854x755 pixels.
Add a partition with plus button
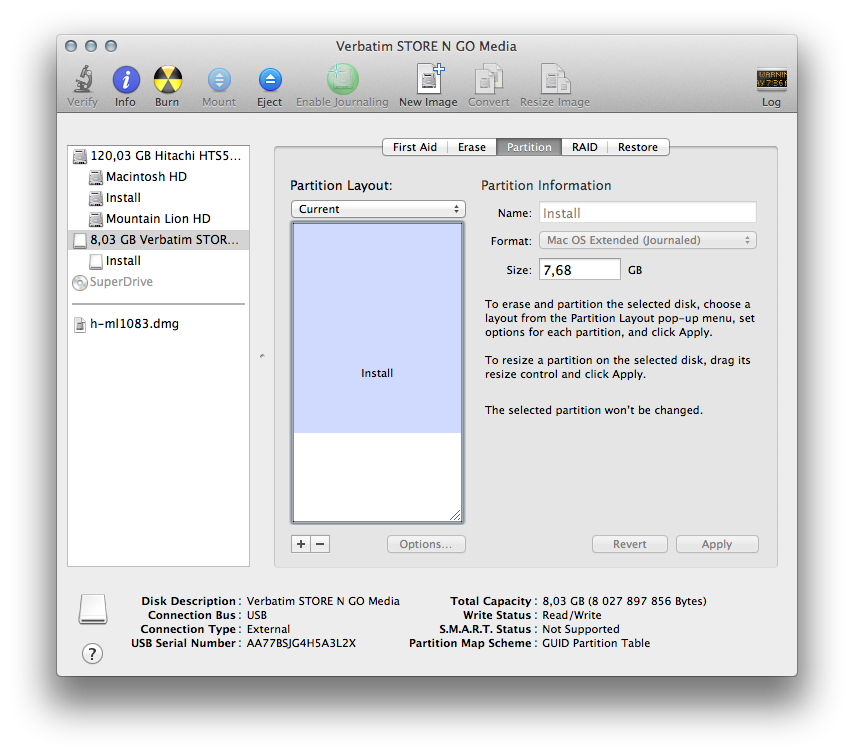point(301,544)
